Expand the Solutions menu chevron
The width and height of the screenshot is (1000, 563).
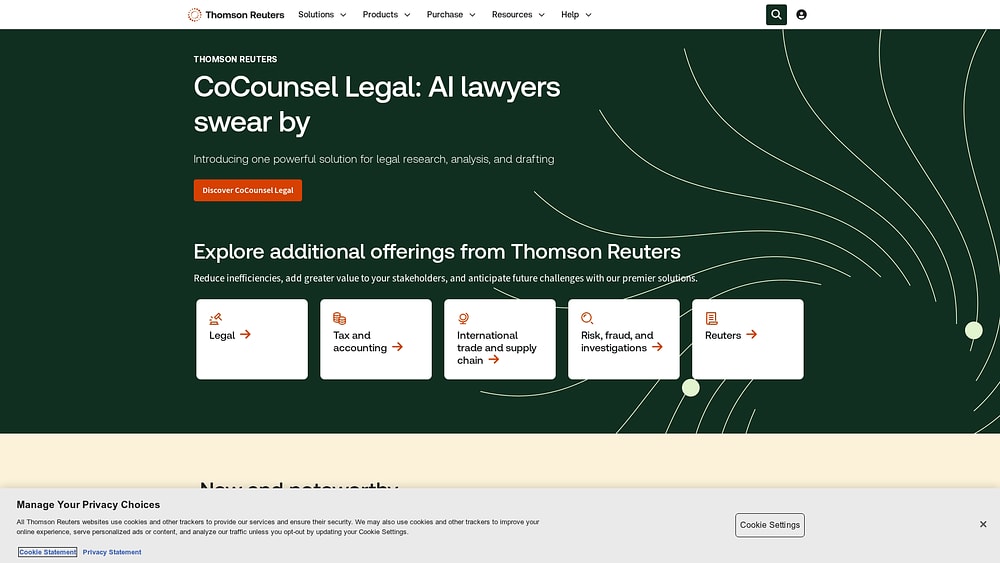click(x=343, y=15)
